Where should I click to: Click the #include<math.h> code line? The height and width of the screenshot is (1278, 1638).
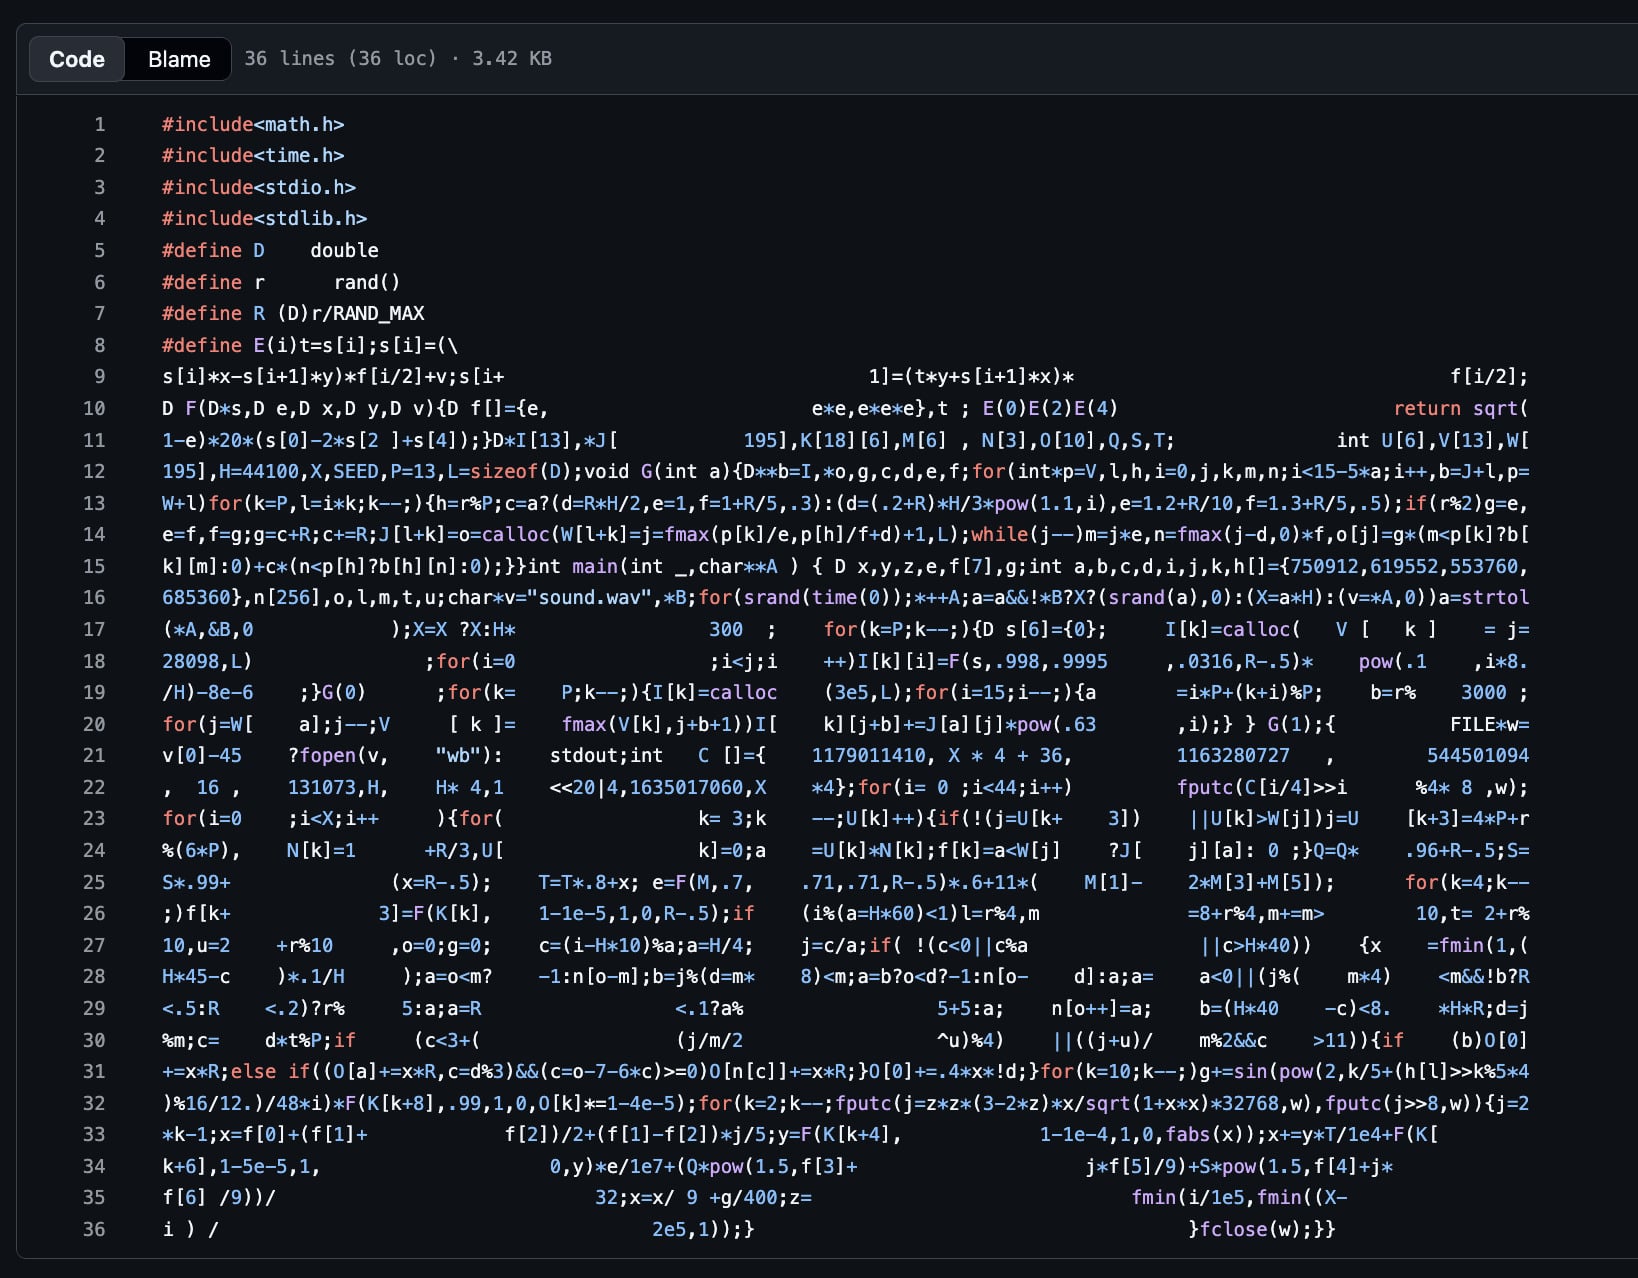[253, 124]
